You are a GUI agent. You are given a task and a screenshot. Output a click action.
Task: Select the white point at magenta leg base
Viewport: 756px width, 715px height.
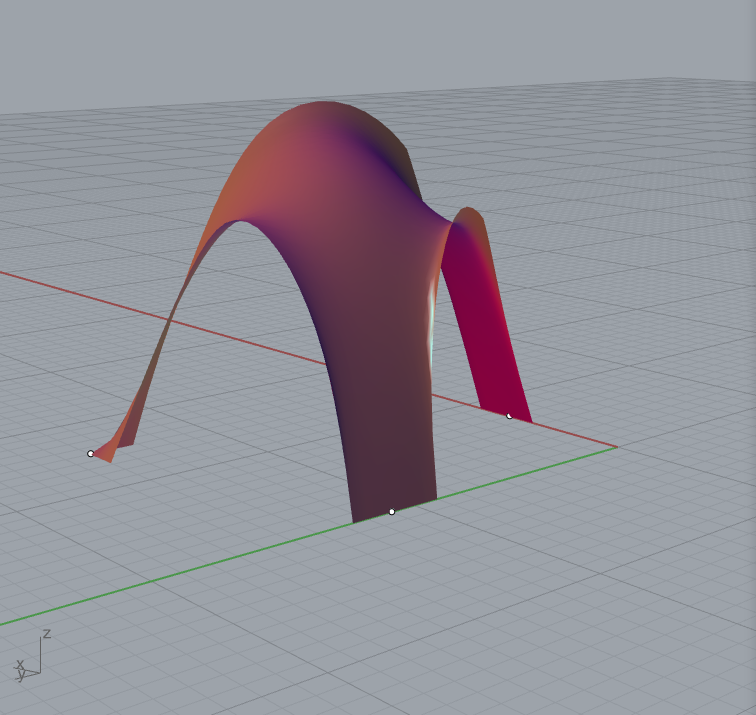pyautogui.click(x=509, y=415)
